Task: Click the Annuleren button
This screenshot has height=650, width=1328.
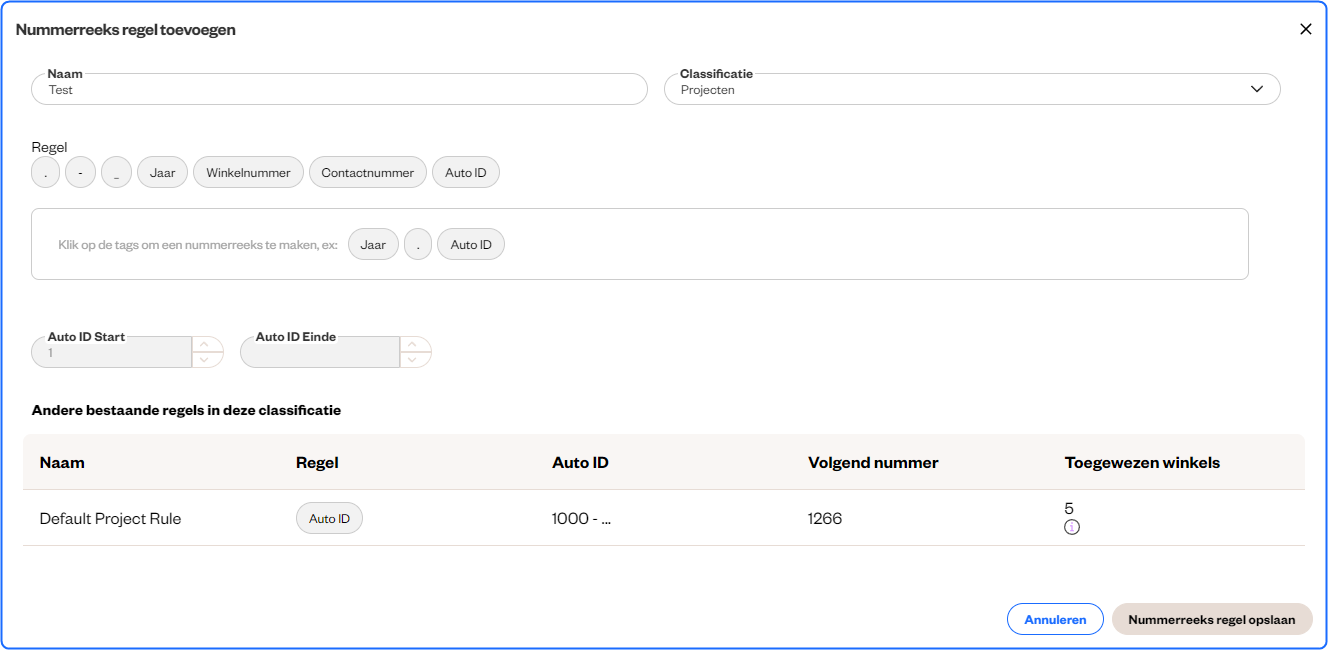Action: [1054, 620]
